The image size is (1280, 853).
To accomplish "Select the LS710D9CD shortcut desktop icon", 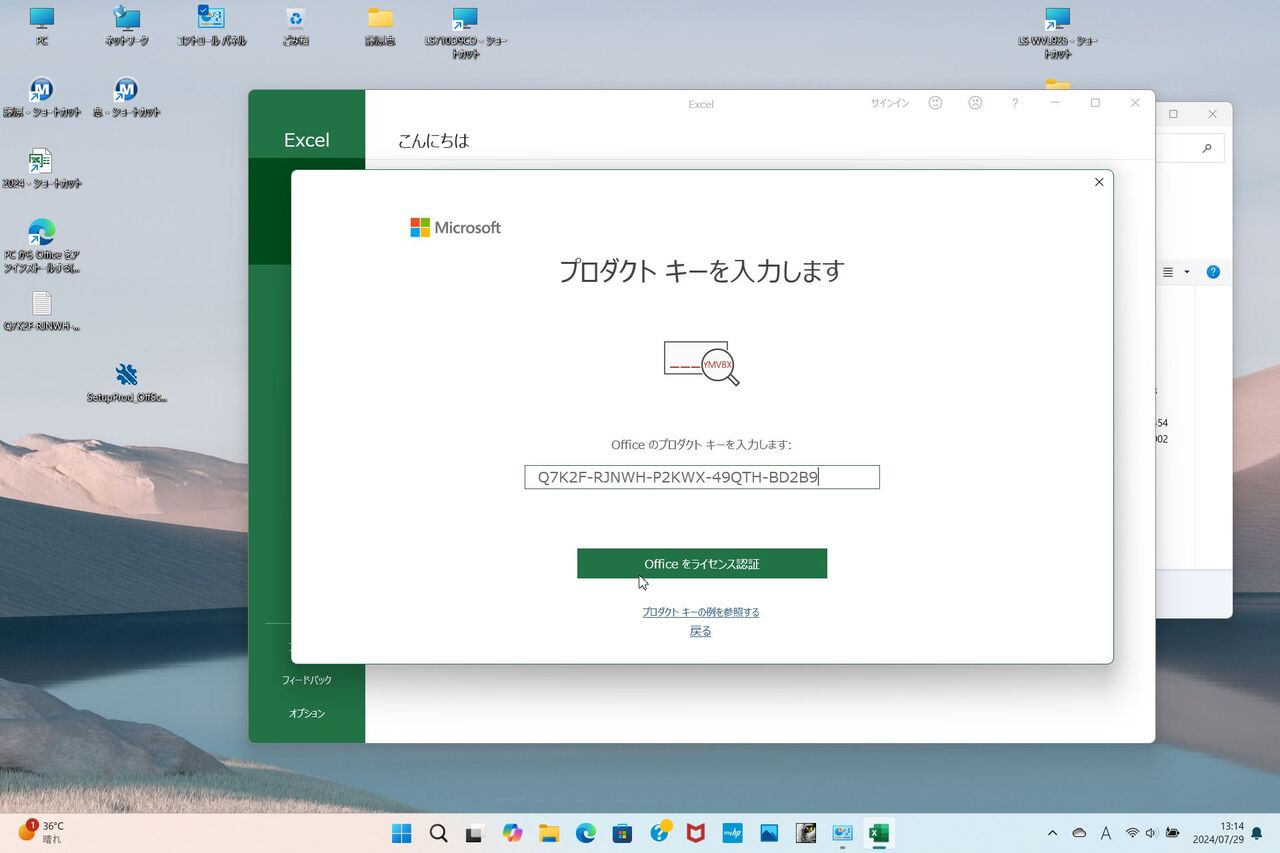I will (x=465, y=33).
